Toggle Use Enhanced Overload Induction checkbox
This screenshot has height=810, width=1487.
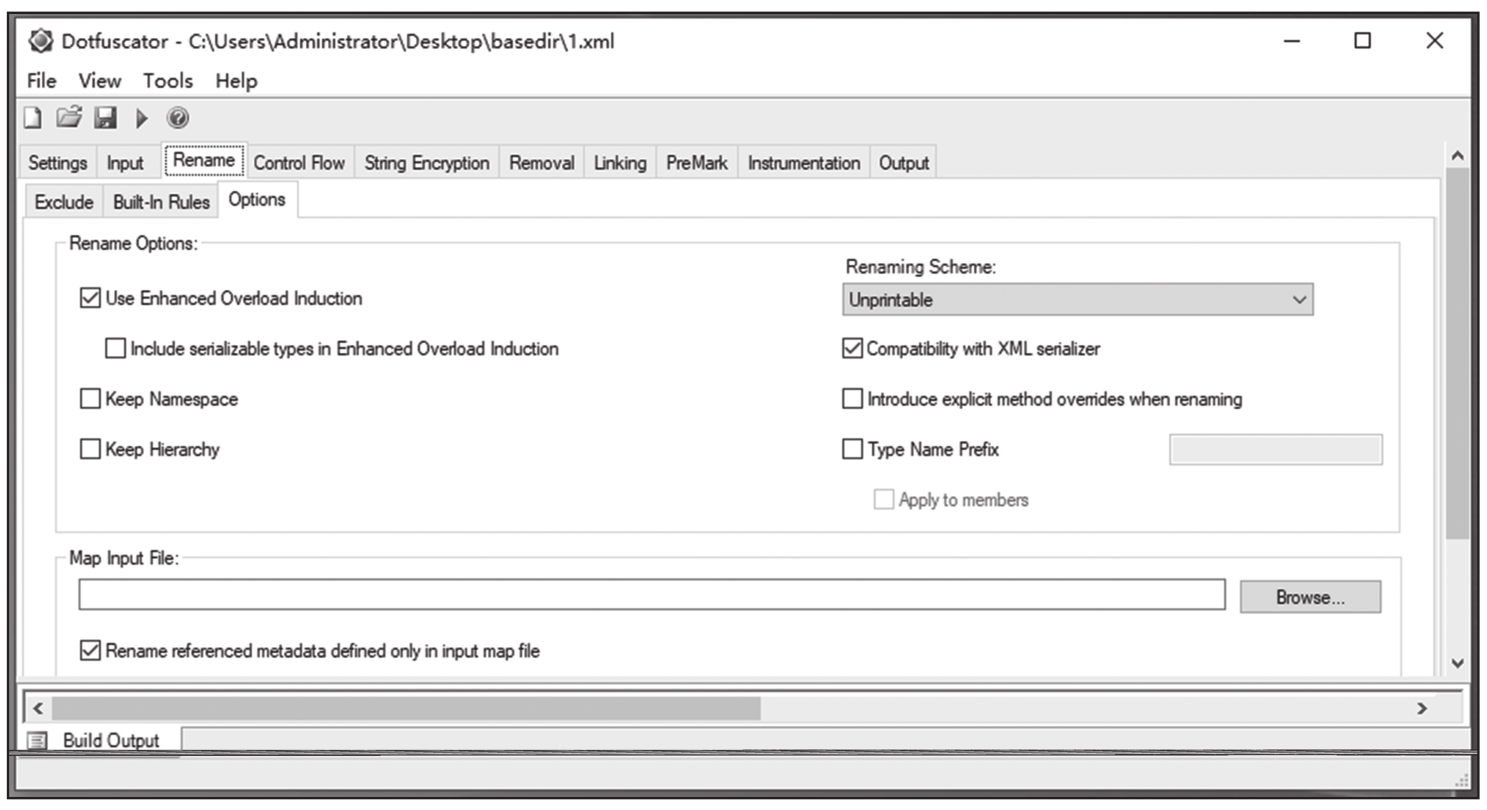(x=90, y=298)
